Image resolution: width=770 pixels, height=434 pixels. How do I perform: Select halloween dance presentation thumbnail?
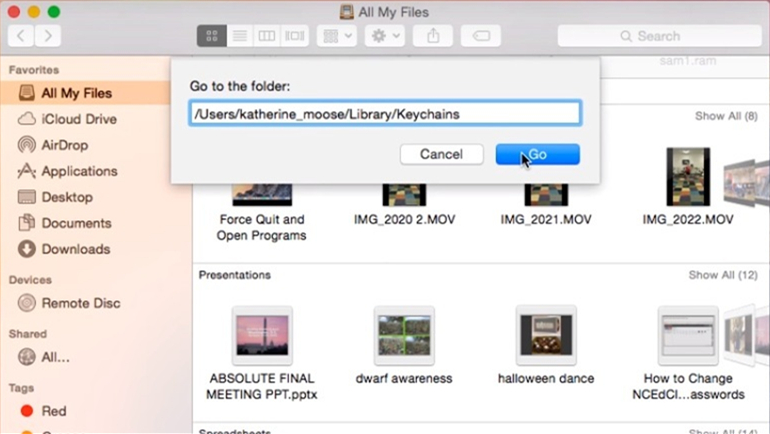(546, 336)
